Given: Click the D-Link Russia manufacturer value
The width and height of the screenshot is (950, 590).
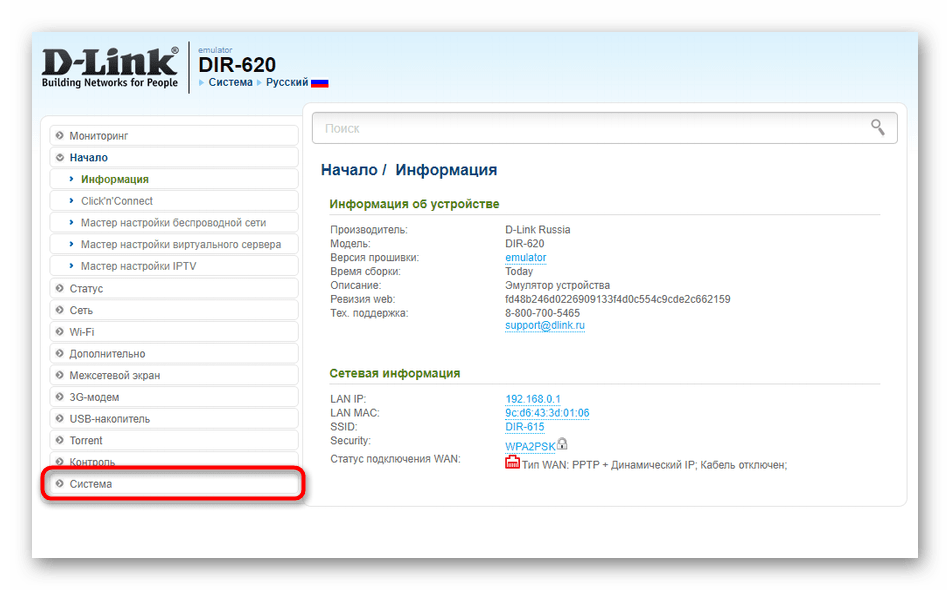Looking at the screenshot, I should coord(537,230).
